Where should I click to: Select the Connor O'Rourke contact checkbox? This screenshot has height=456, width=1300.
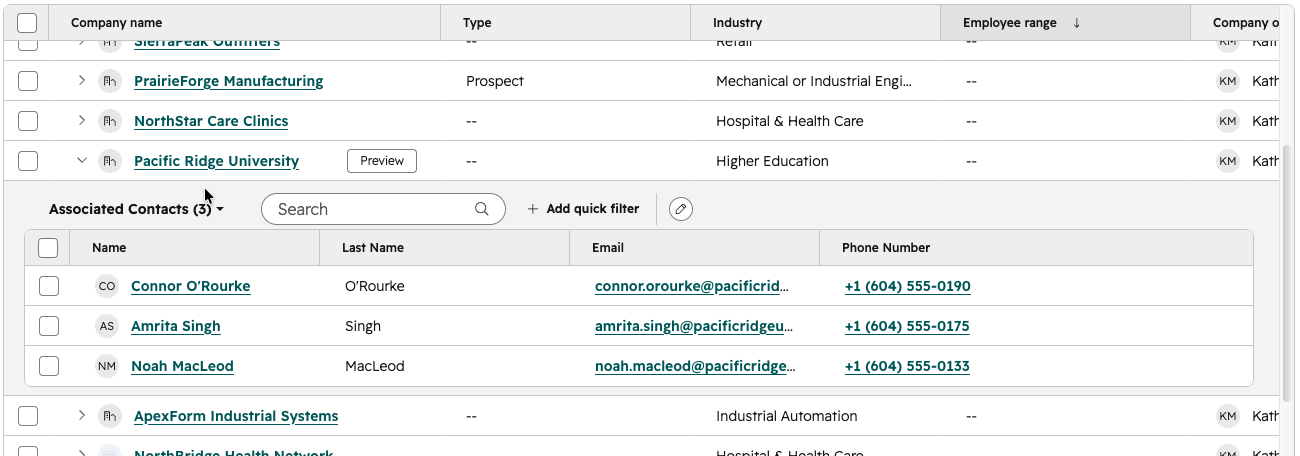pyautogui.click(x=49, y=286)
